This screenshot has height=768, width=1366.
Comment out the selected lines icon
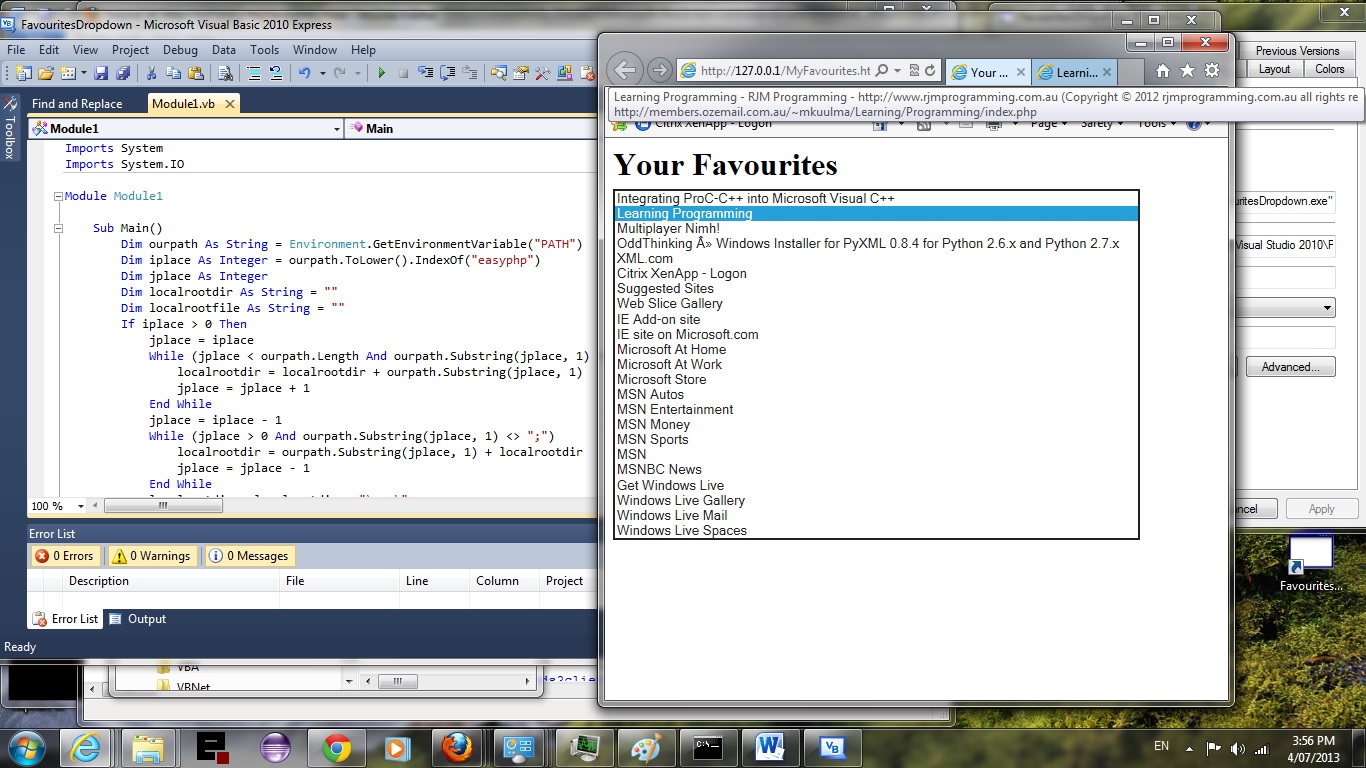click(254, 73)
